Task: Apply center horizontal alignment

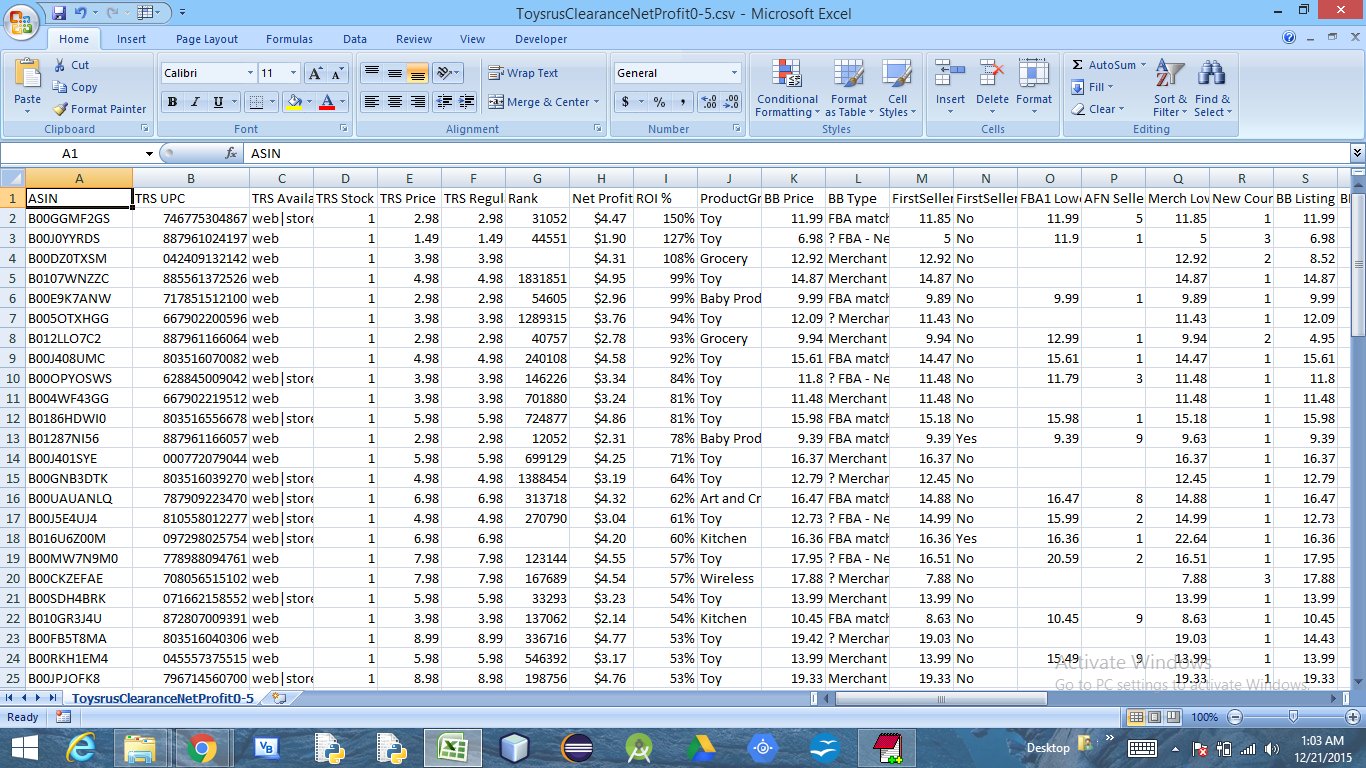Action: tap(395, 102)
